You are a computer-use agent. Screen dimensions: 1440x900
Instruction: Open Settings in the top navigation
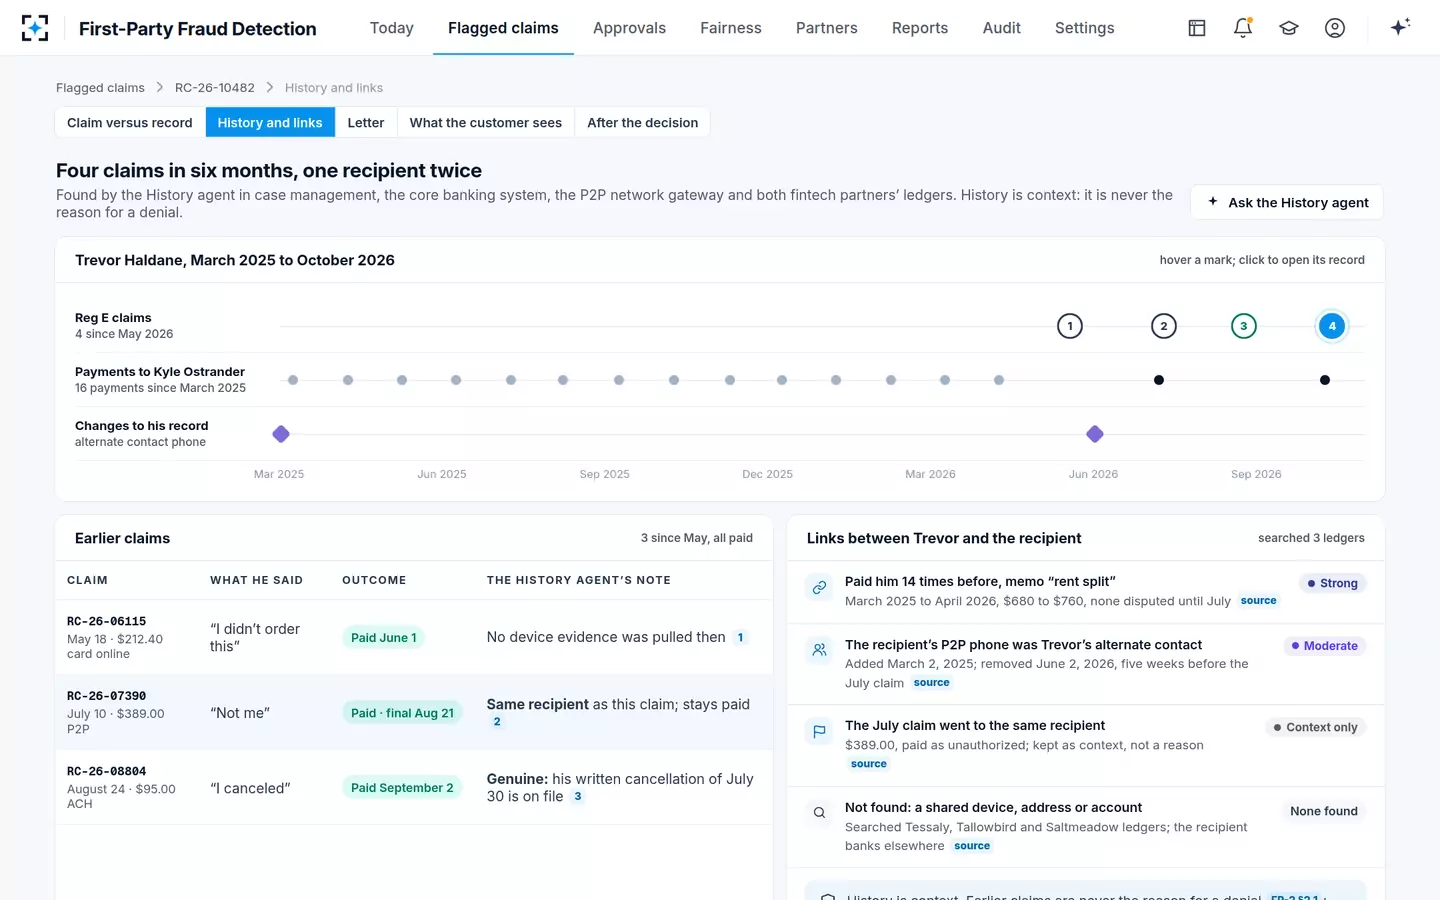point(1085,28)
